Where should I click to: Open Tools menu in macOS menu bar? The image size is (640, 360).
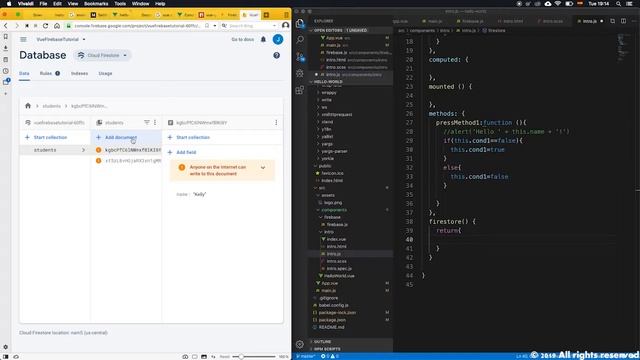click(120, 4)
